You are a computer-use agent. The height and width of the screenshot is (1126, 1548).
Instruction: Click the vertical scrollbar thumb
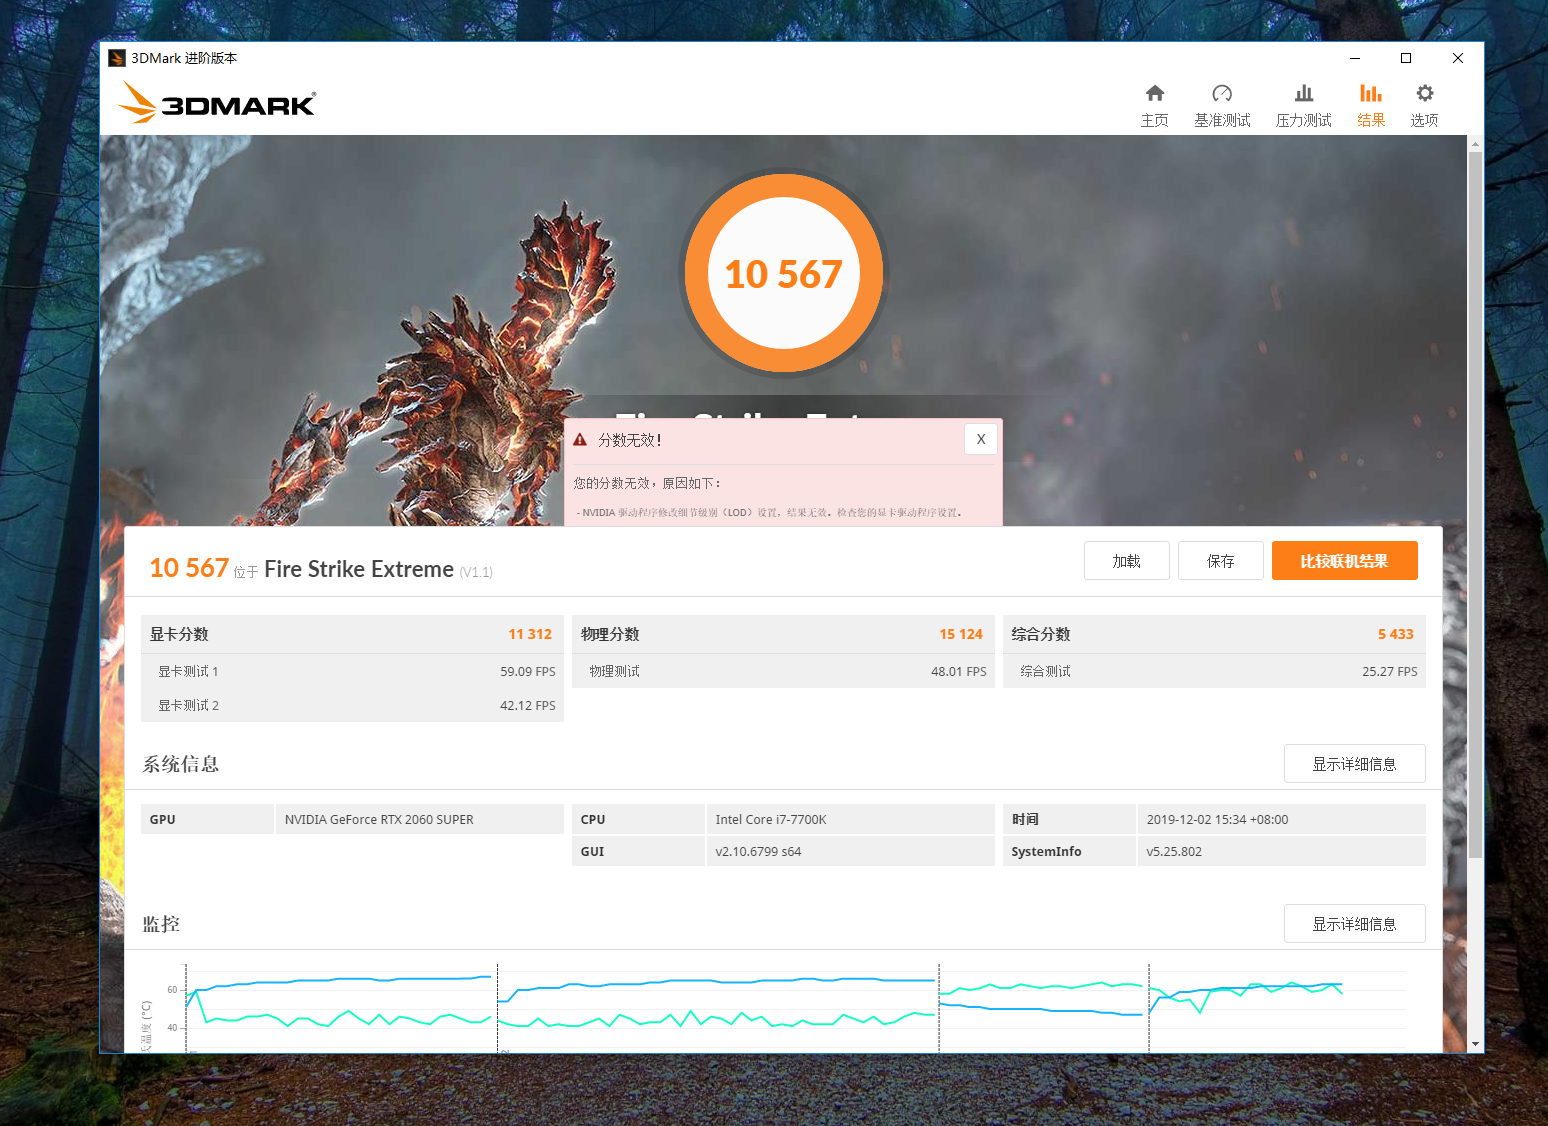1475,500
